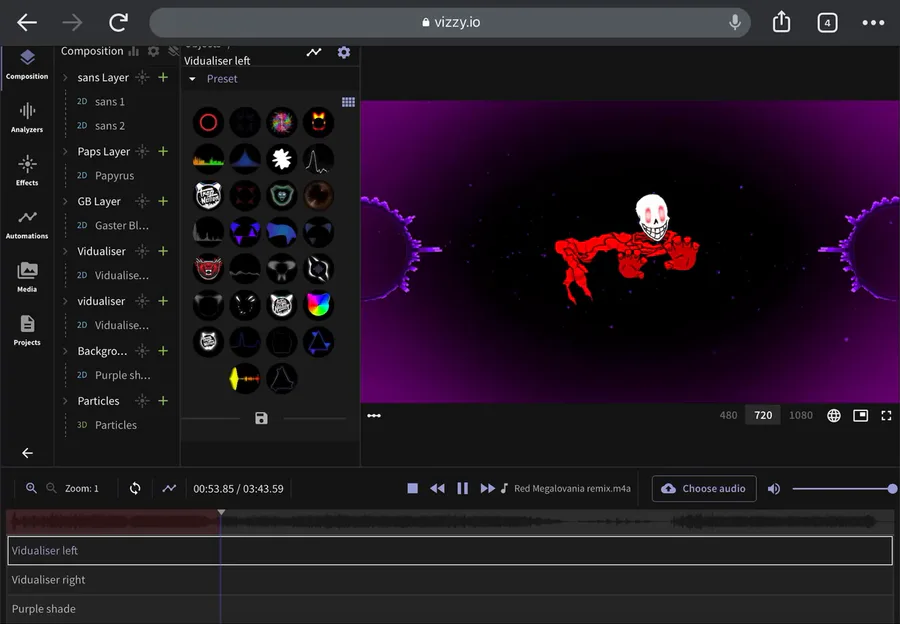Image resolution: width=900 pixels, height=624 pixels.
Task: Go to the Automations tab
Action: pos(27,224)
